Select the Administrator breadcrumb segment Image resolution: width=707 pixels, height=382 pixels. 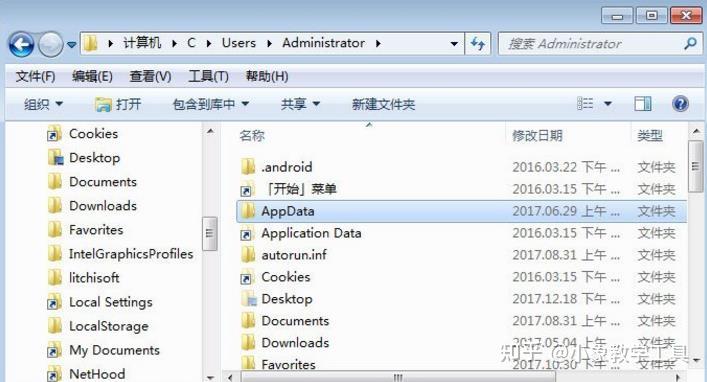pos(323,43)
